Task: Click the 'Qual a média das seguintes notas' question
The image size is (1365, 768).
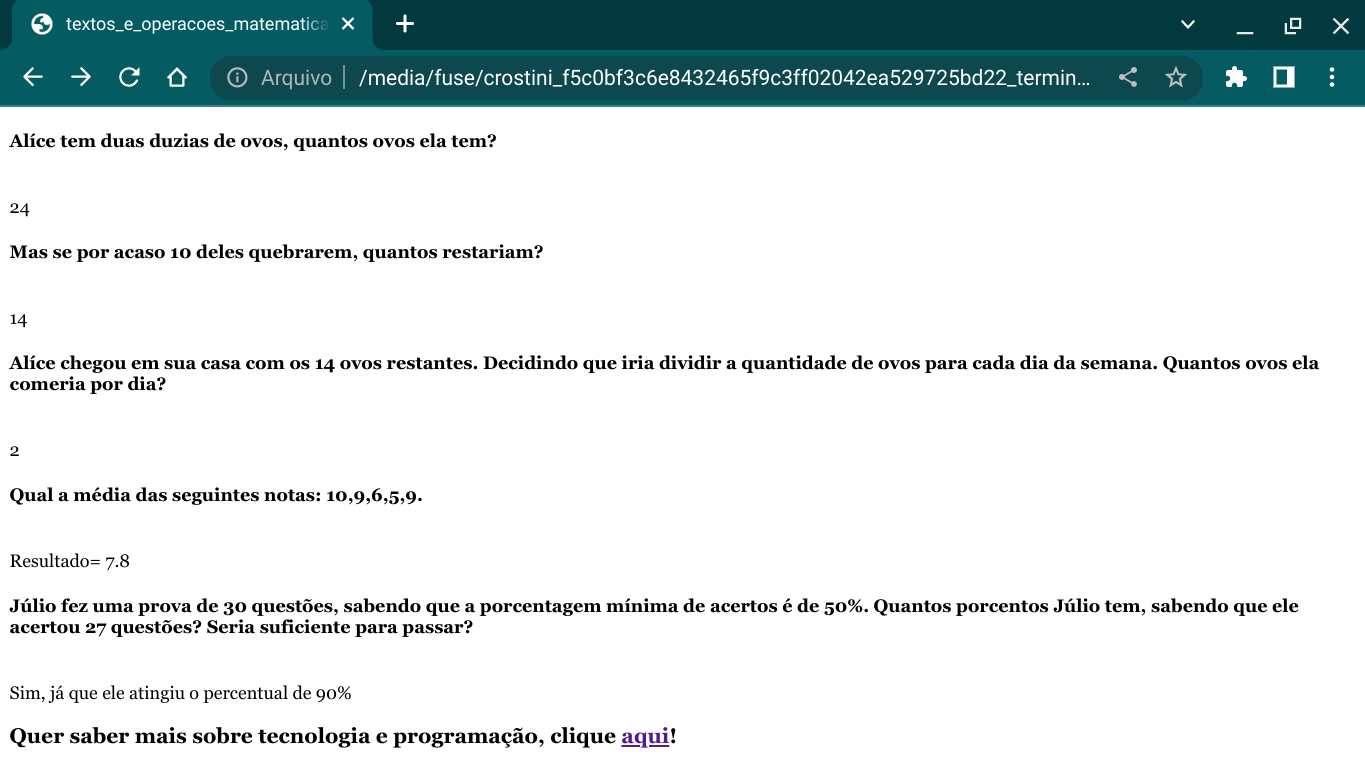Action: coord(216,495)
